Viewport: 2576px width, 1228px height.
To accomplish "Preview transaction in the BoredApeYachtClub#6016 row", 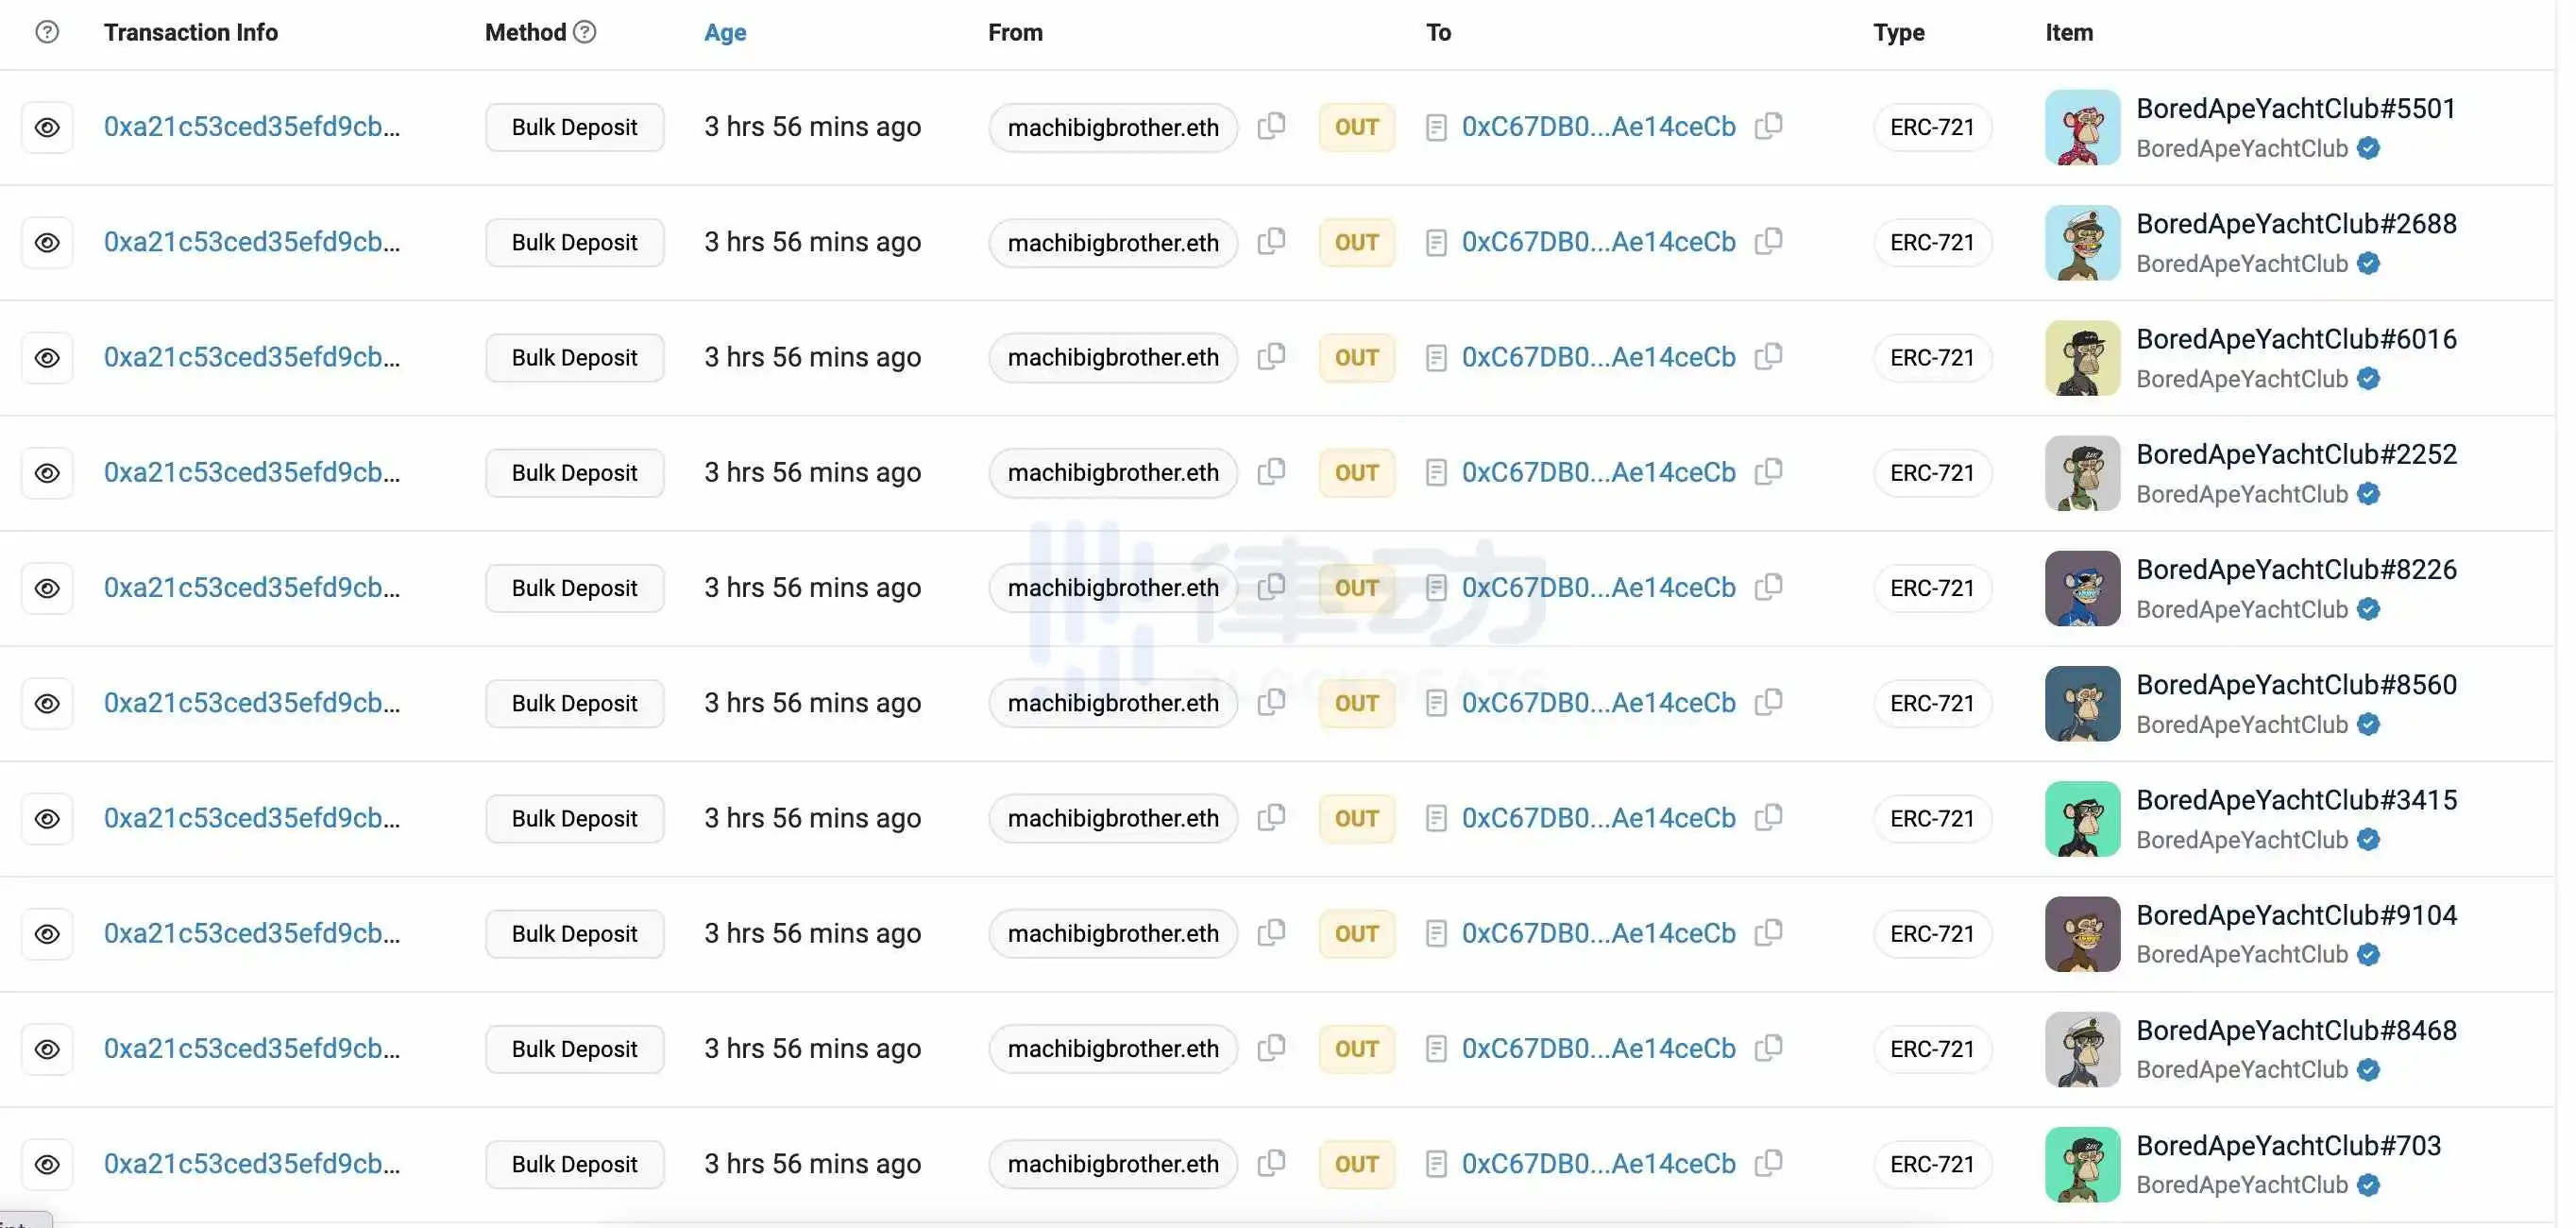I will (x=47, y=357).
